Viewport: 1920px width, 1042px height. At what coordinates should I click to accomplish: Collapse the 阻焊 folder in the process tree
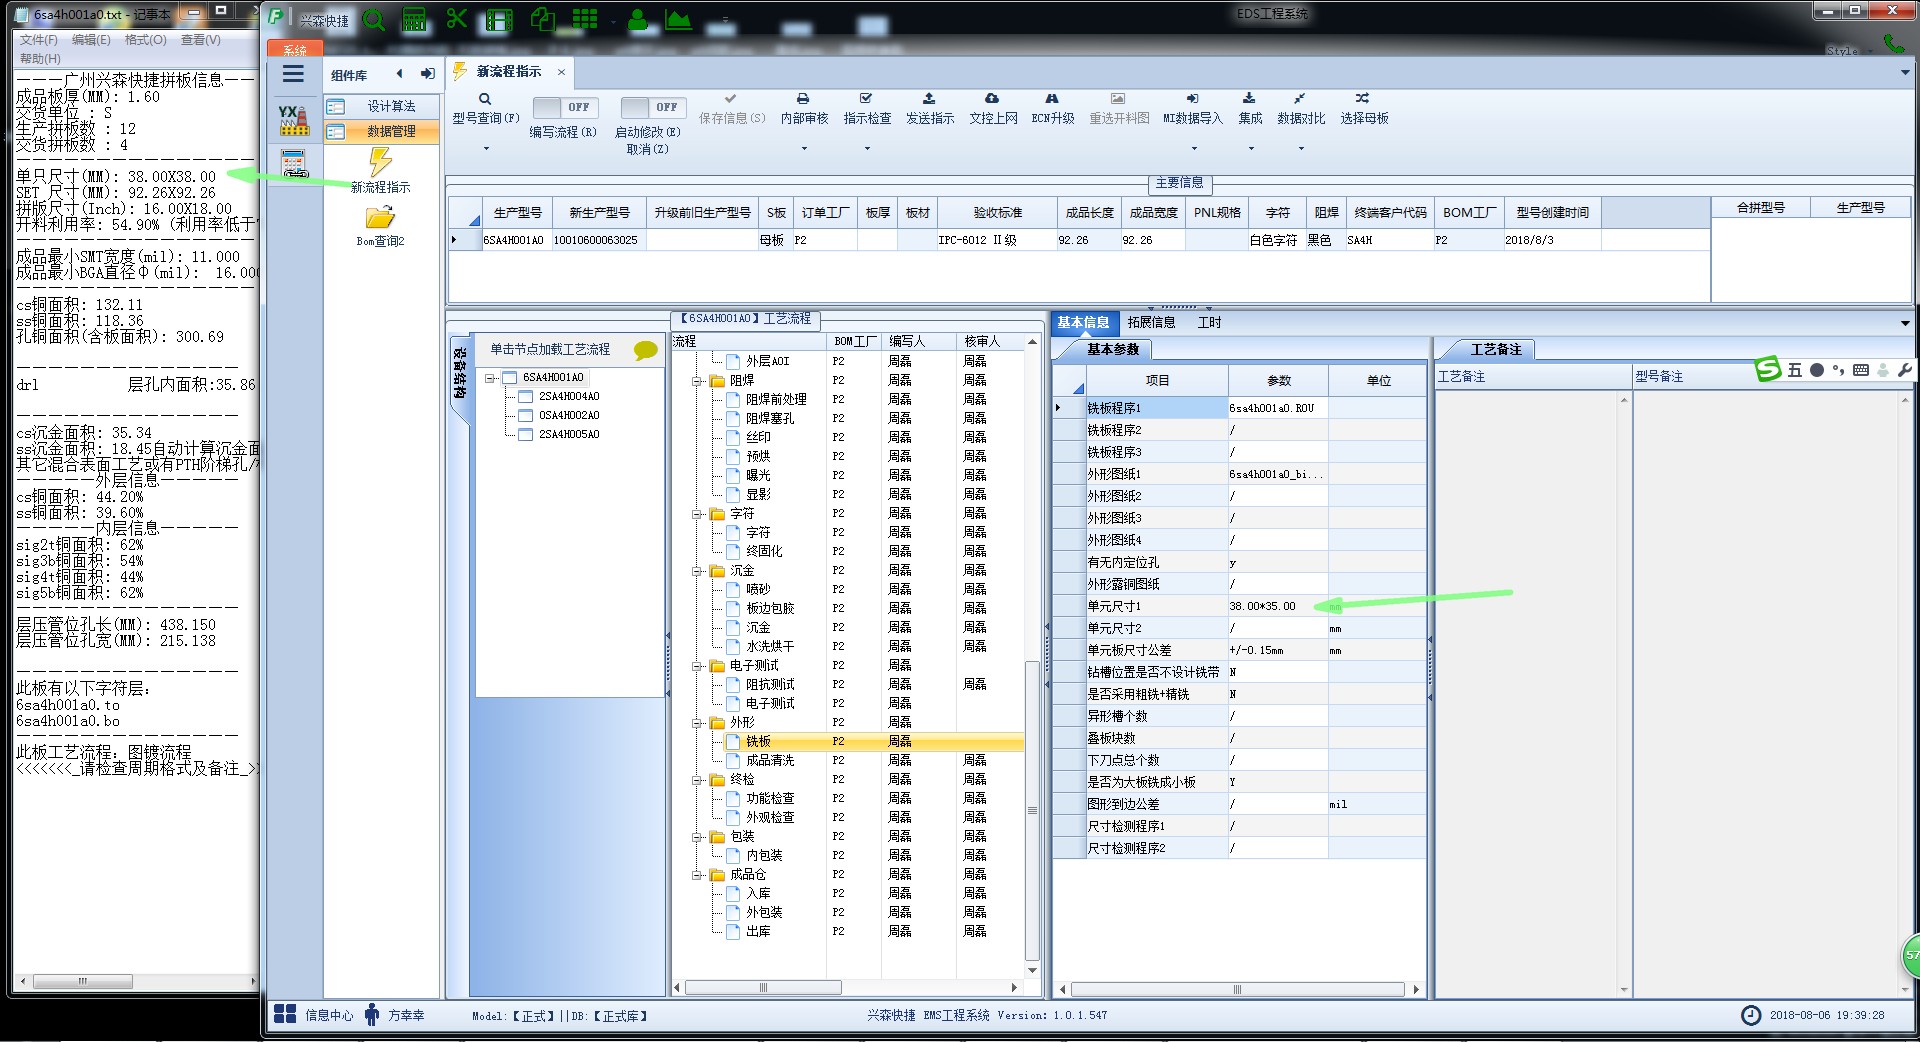coord(697,381)
